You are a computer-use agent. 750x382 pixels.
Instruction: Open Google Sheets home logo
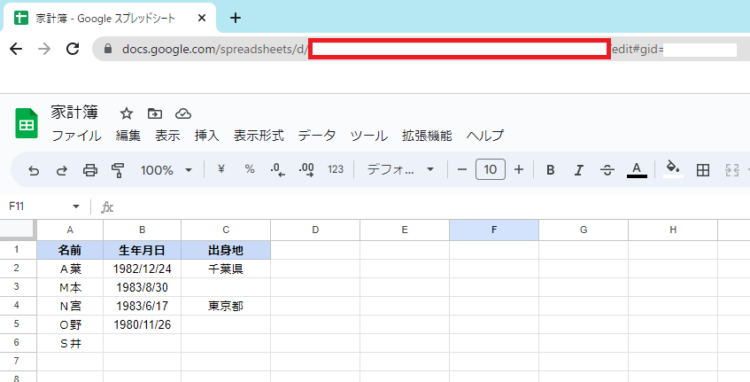(x=26, y=123)
